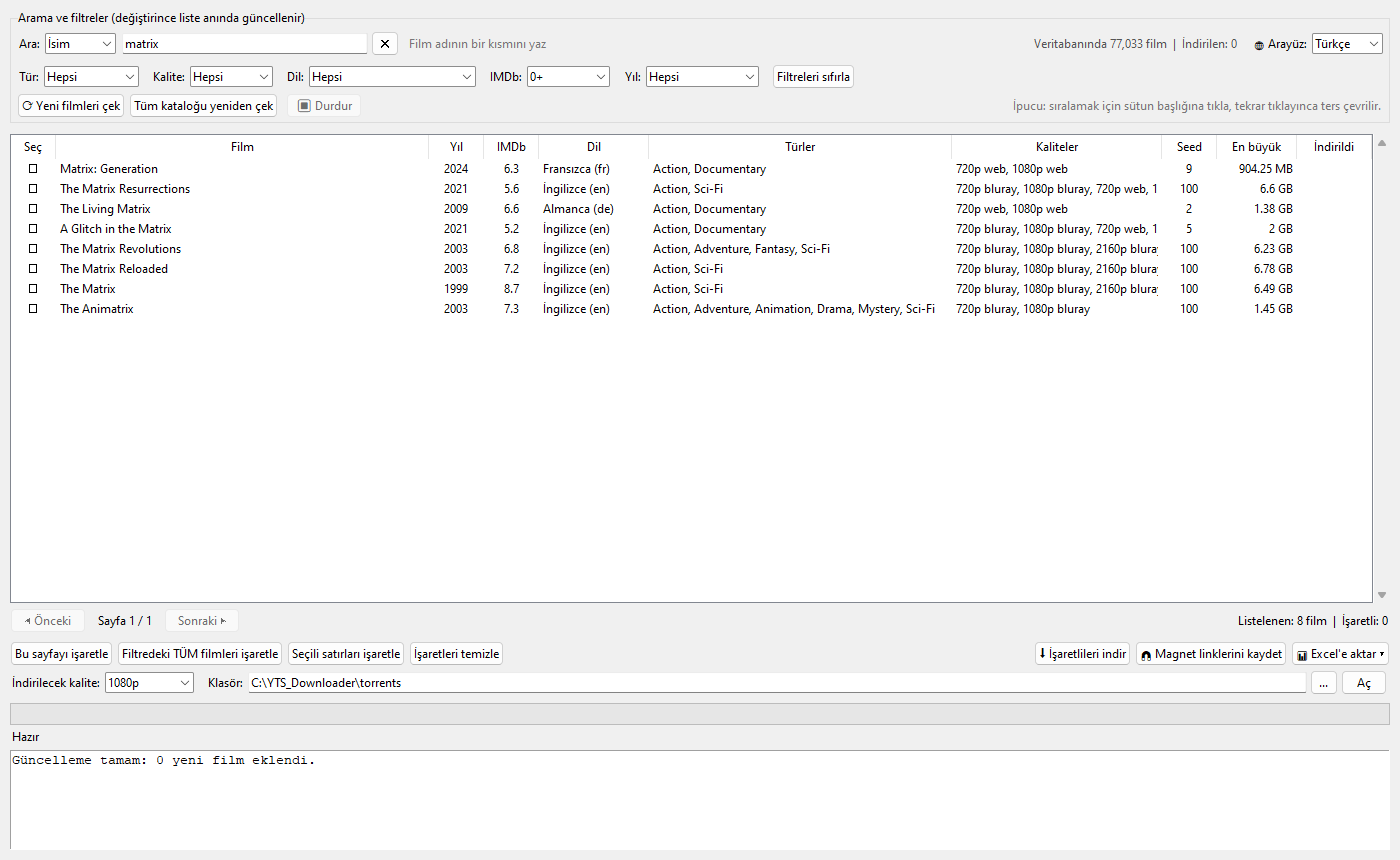The image size is (1400, 860).
Task: Click the Yeni filmleri çek button
Action: pos(71,106)
